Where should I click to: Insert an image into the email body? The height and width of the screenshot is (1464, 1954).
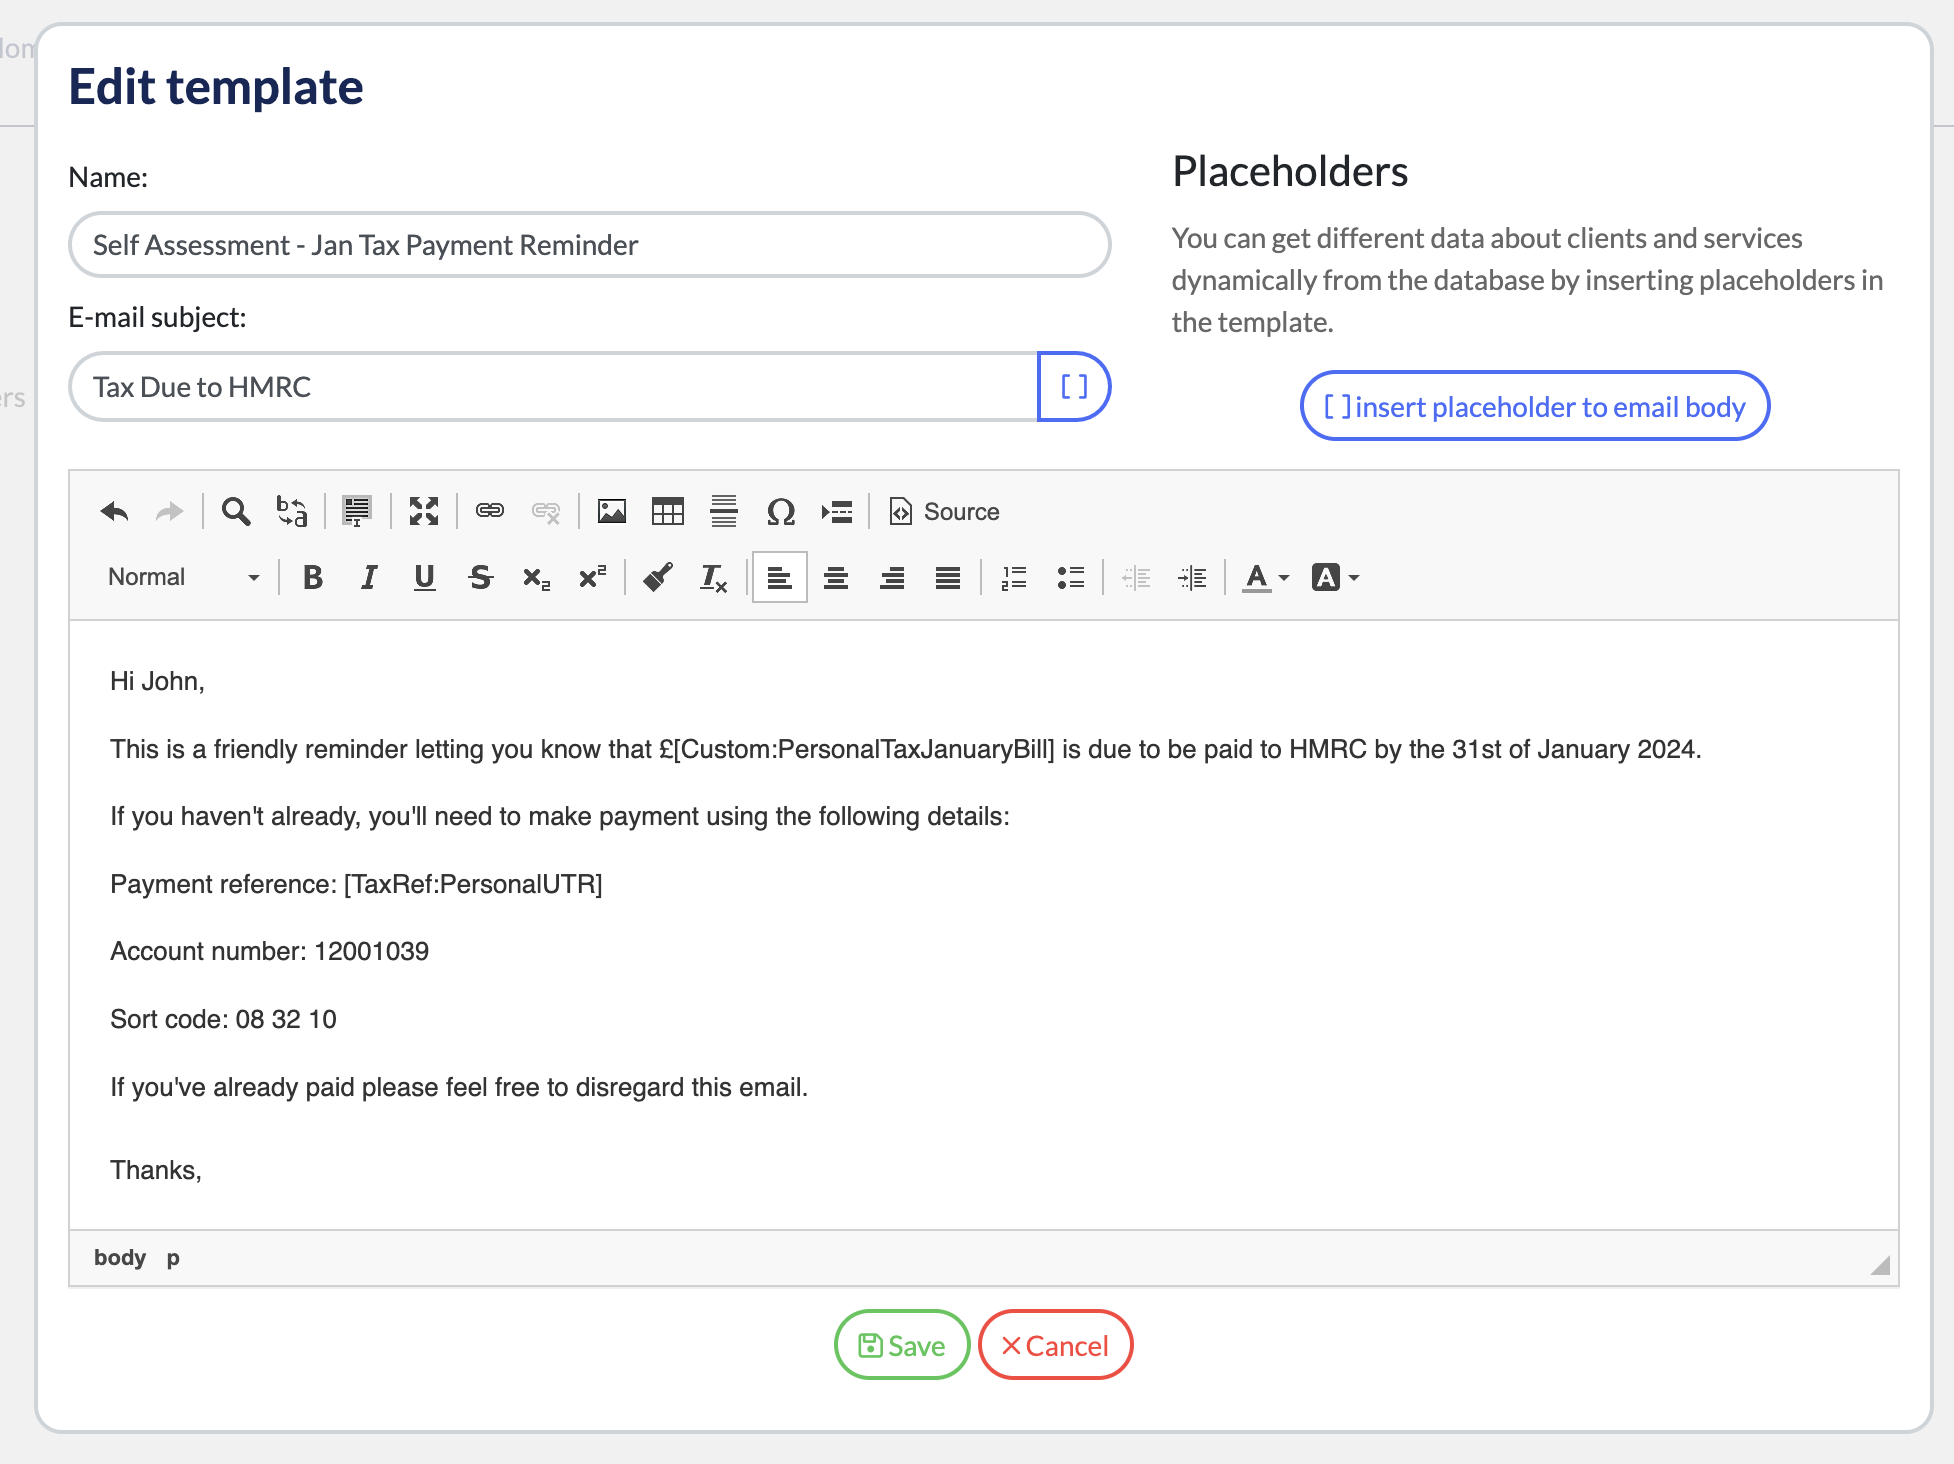[612, 512]
